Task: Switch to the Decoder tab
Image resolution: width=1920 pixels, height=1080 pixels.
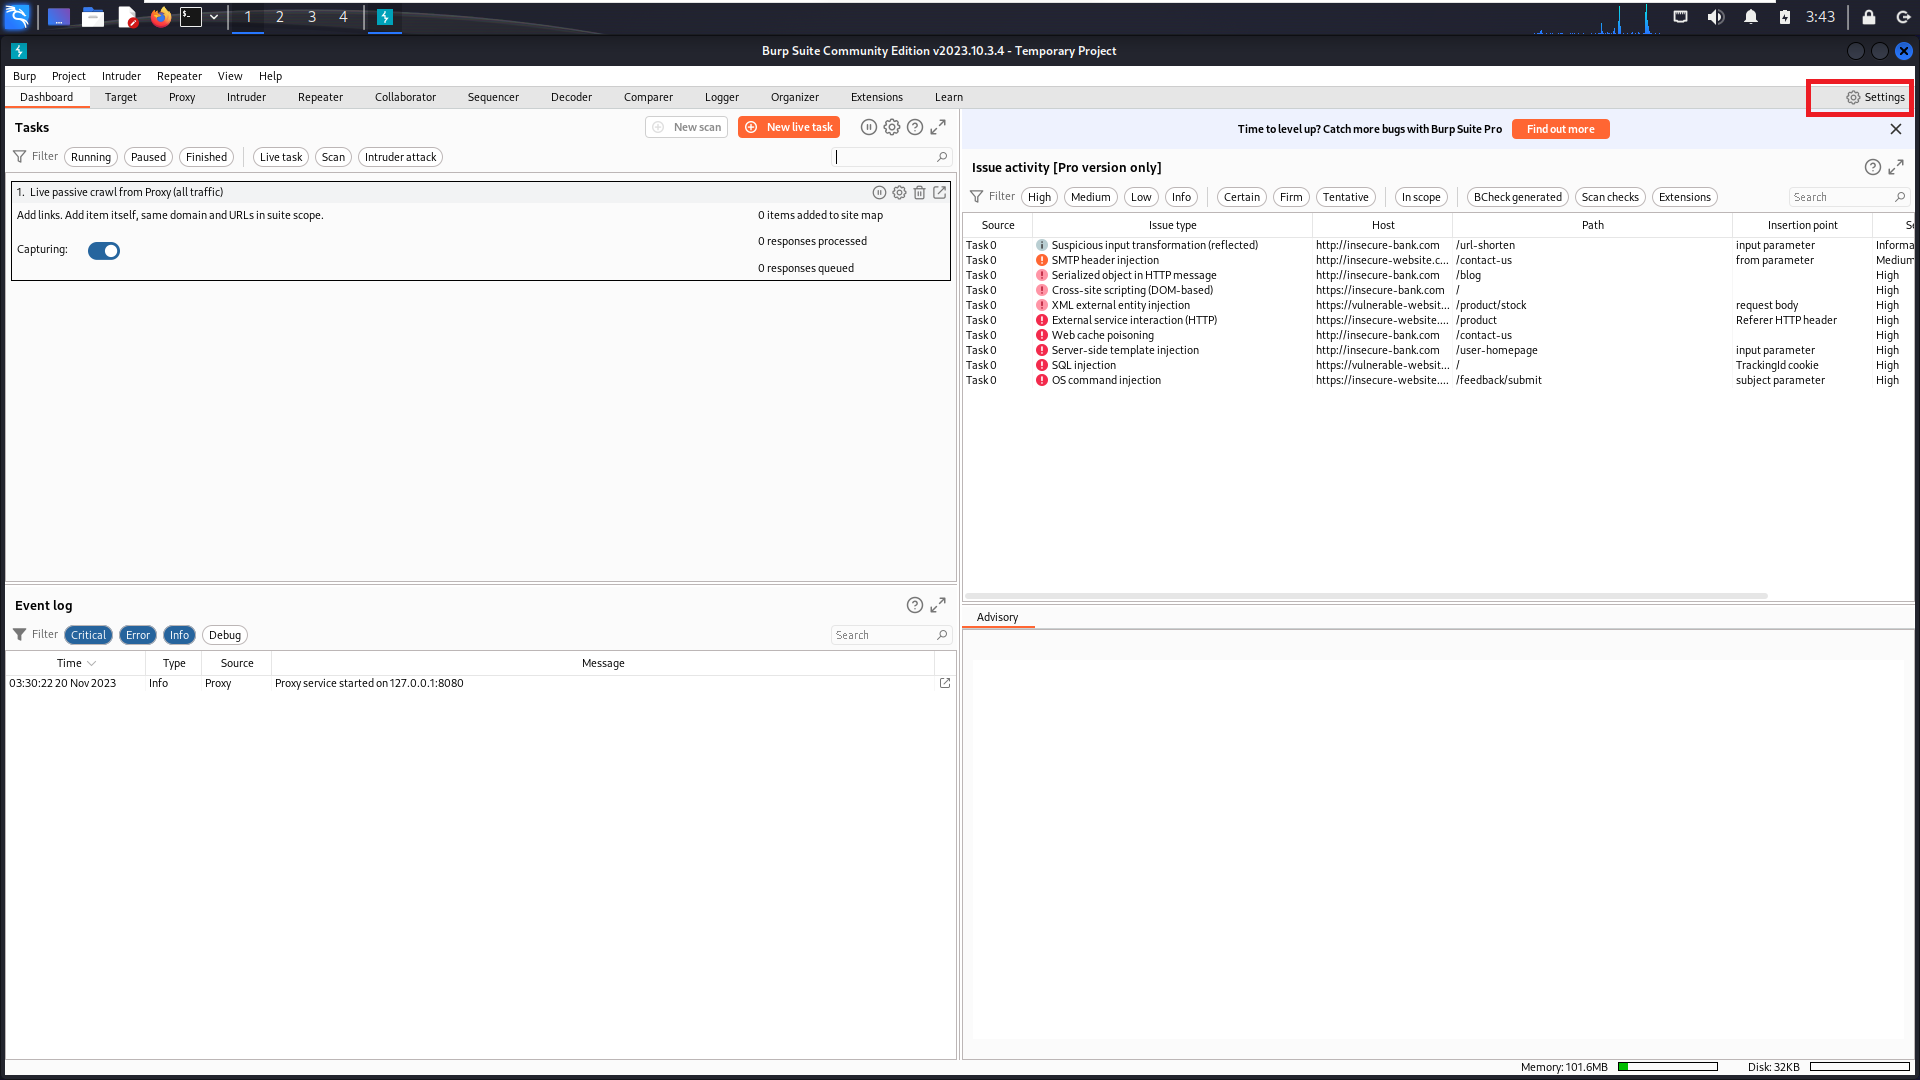Action: click(571, 97)
